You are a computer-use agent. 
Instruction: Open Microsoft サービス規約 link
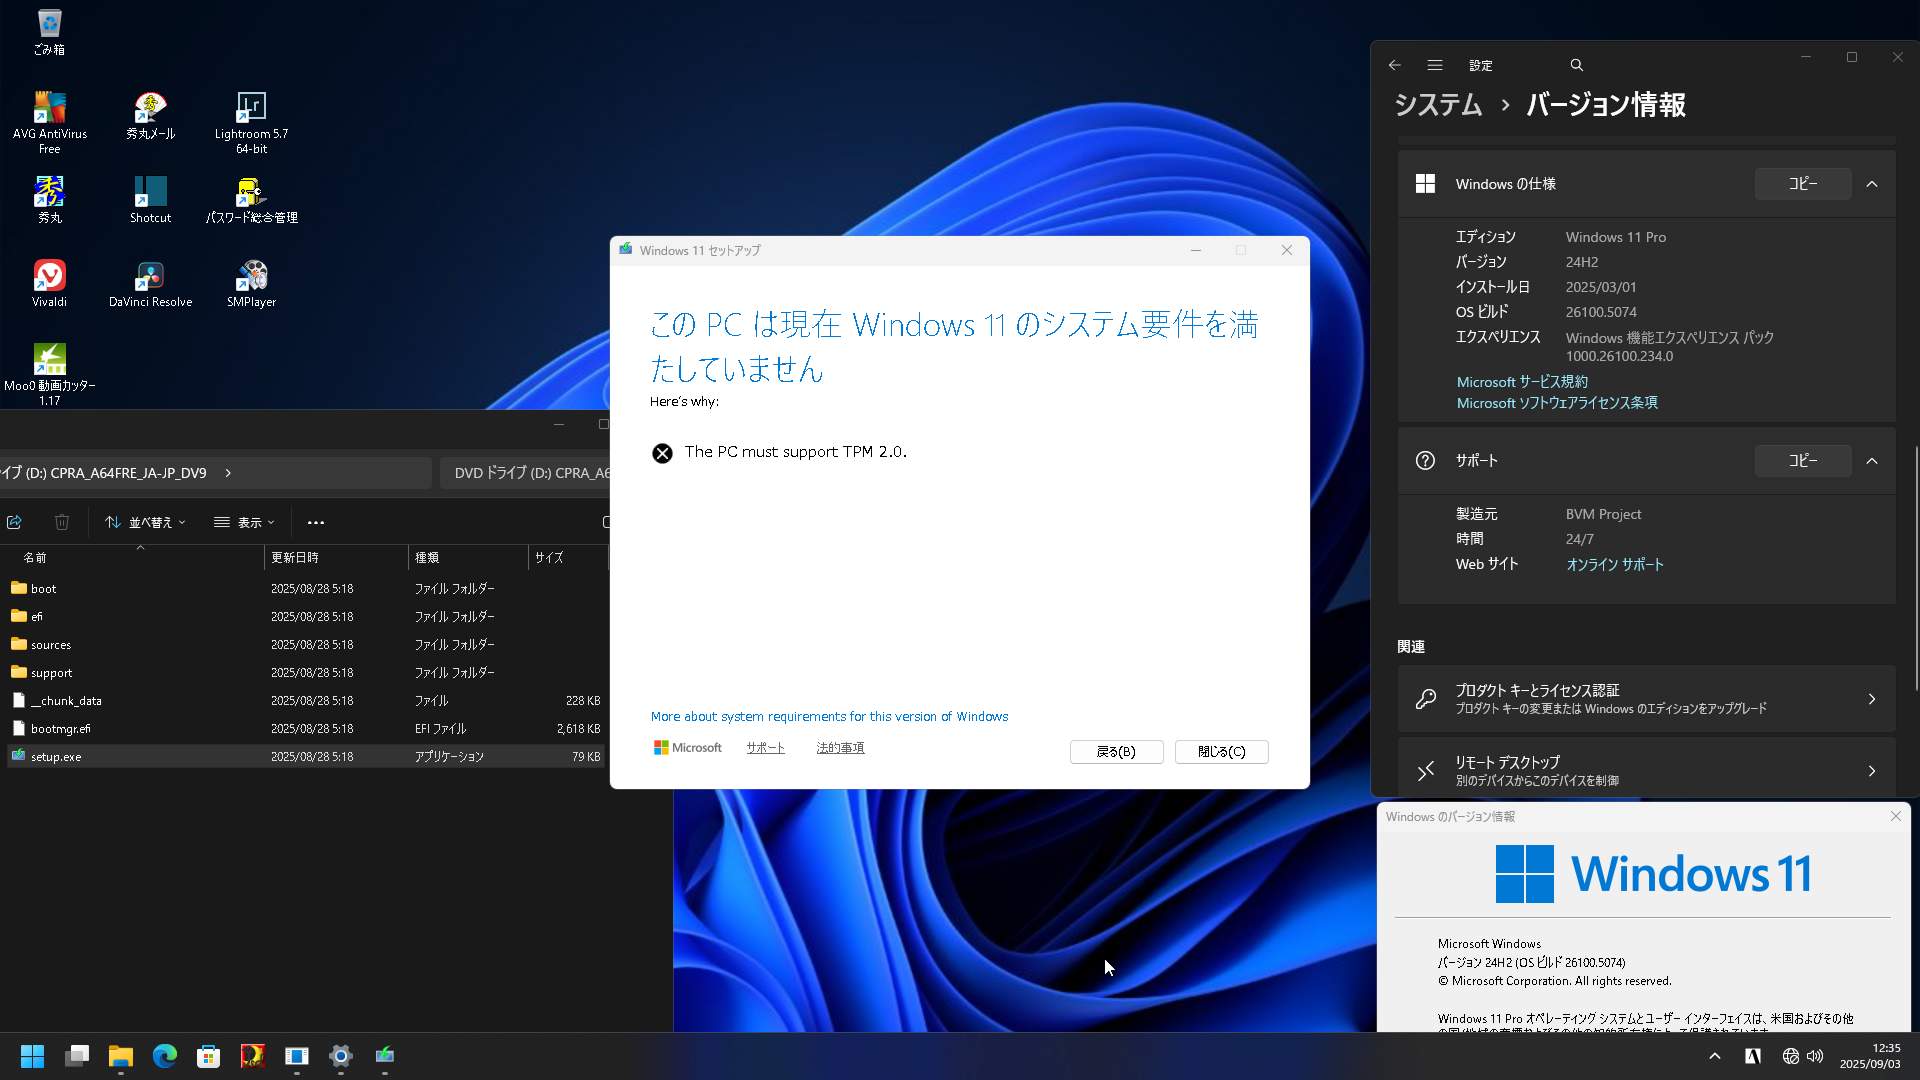(x=1522, y=382)
